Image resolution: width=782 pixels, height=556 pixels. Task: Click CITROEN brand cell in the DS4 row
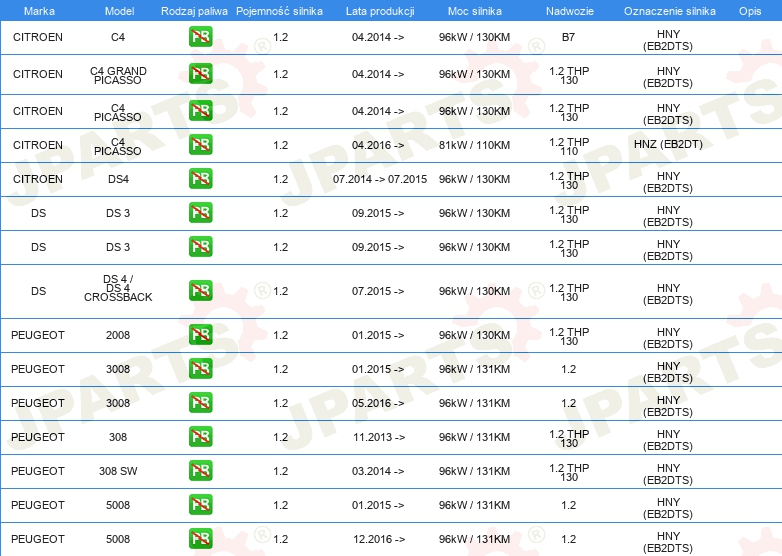38,179
